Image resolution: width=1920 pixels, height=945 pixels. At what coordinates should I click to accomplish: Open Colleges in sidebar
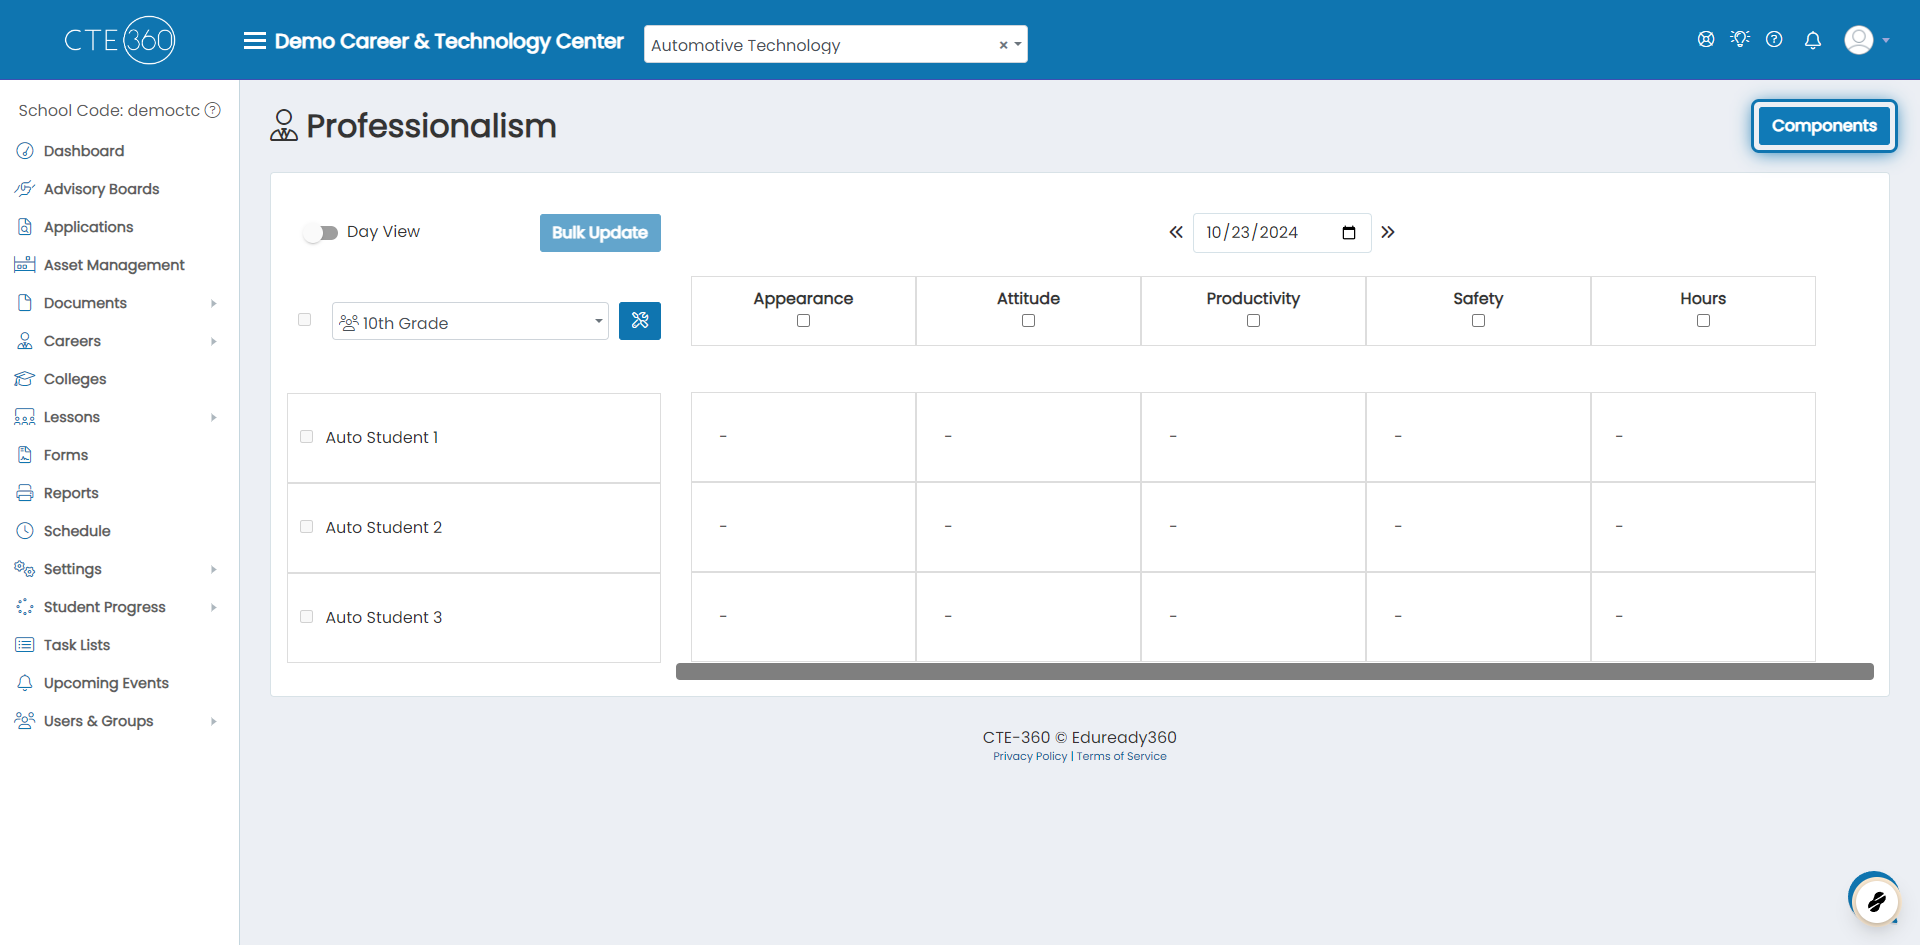[75, 379]
